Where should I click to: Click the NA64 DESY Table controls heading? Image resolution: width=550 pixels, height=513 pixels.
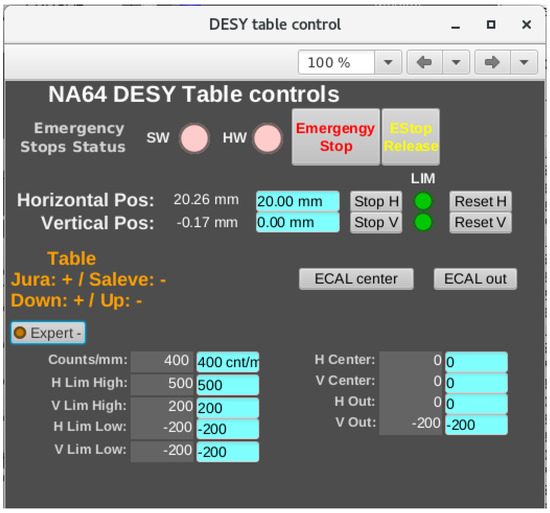click(194, 94)
